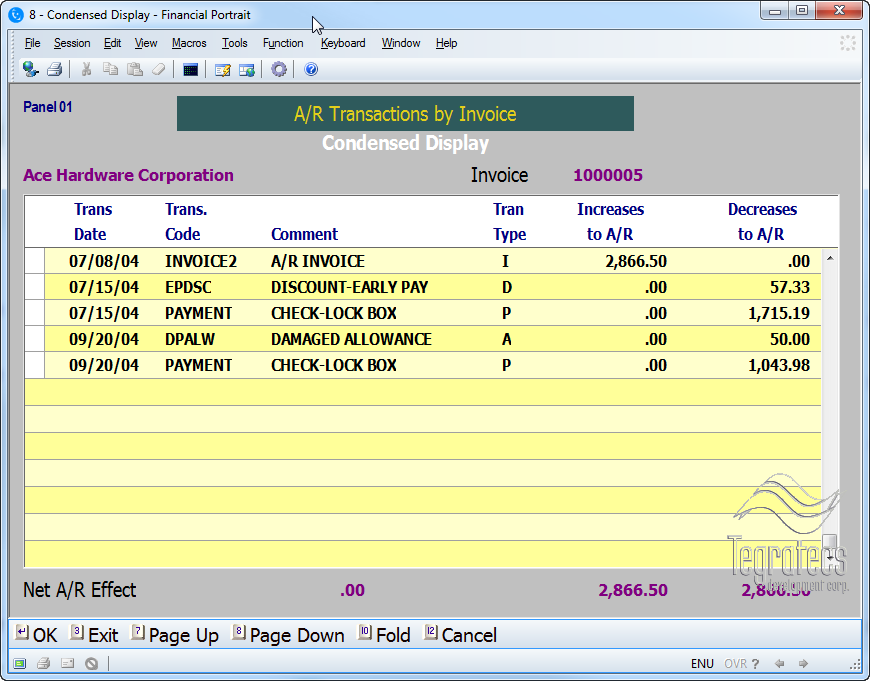Click the ENU status bar indicator
This screenshot has width=870, height=681.
click(x=702, y=663)
